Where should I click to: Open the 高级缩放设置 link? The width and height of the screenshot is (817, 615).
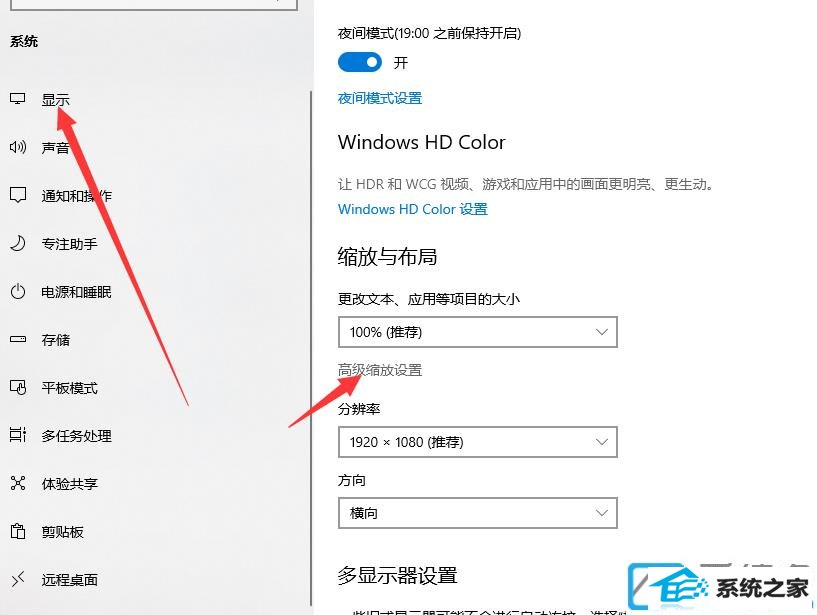coord(380,370)
